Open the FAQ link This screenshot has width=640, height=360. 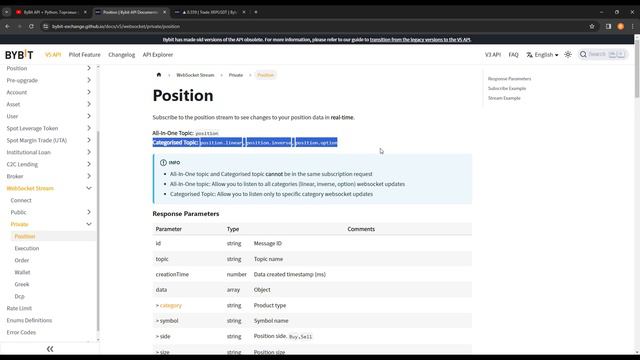tap(513, 55)
